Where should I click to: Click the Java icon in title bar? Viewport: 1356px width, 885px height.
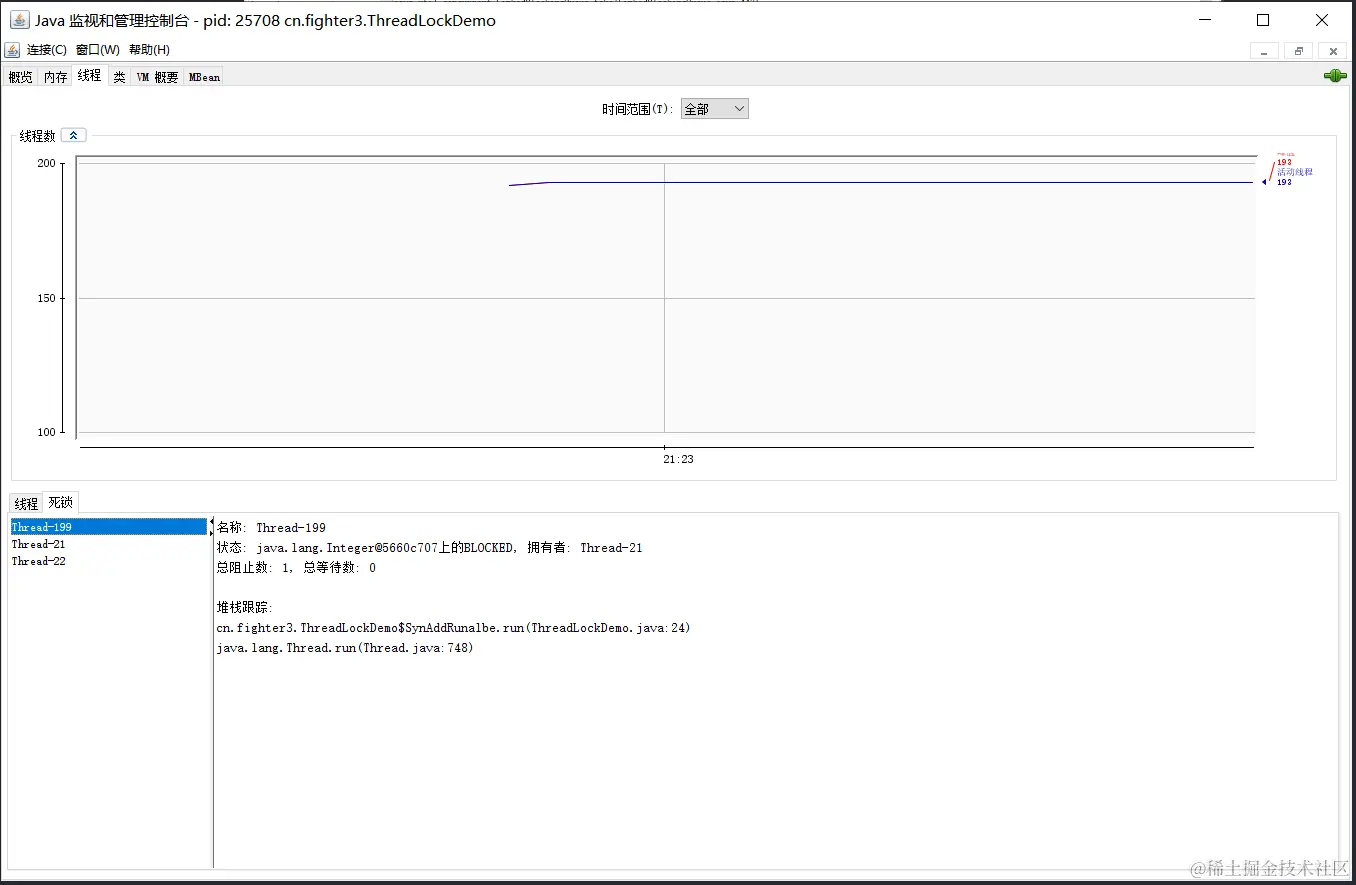(x=19, y=20)
